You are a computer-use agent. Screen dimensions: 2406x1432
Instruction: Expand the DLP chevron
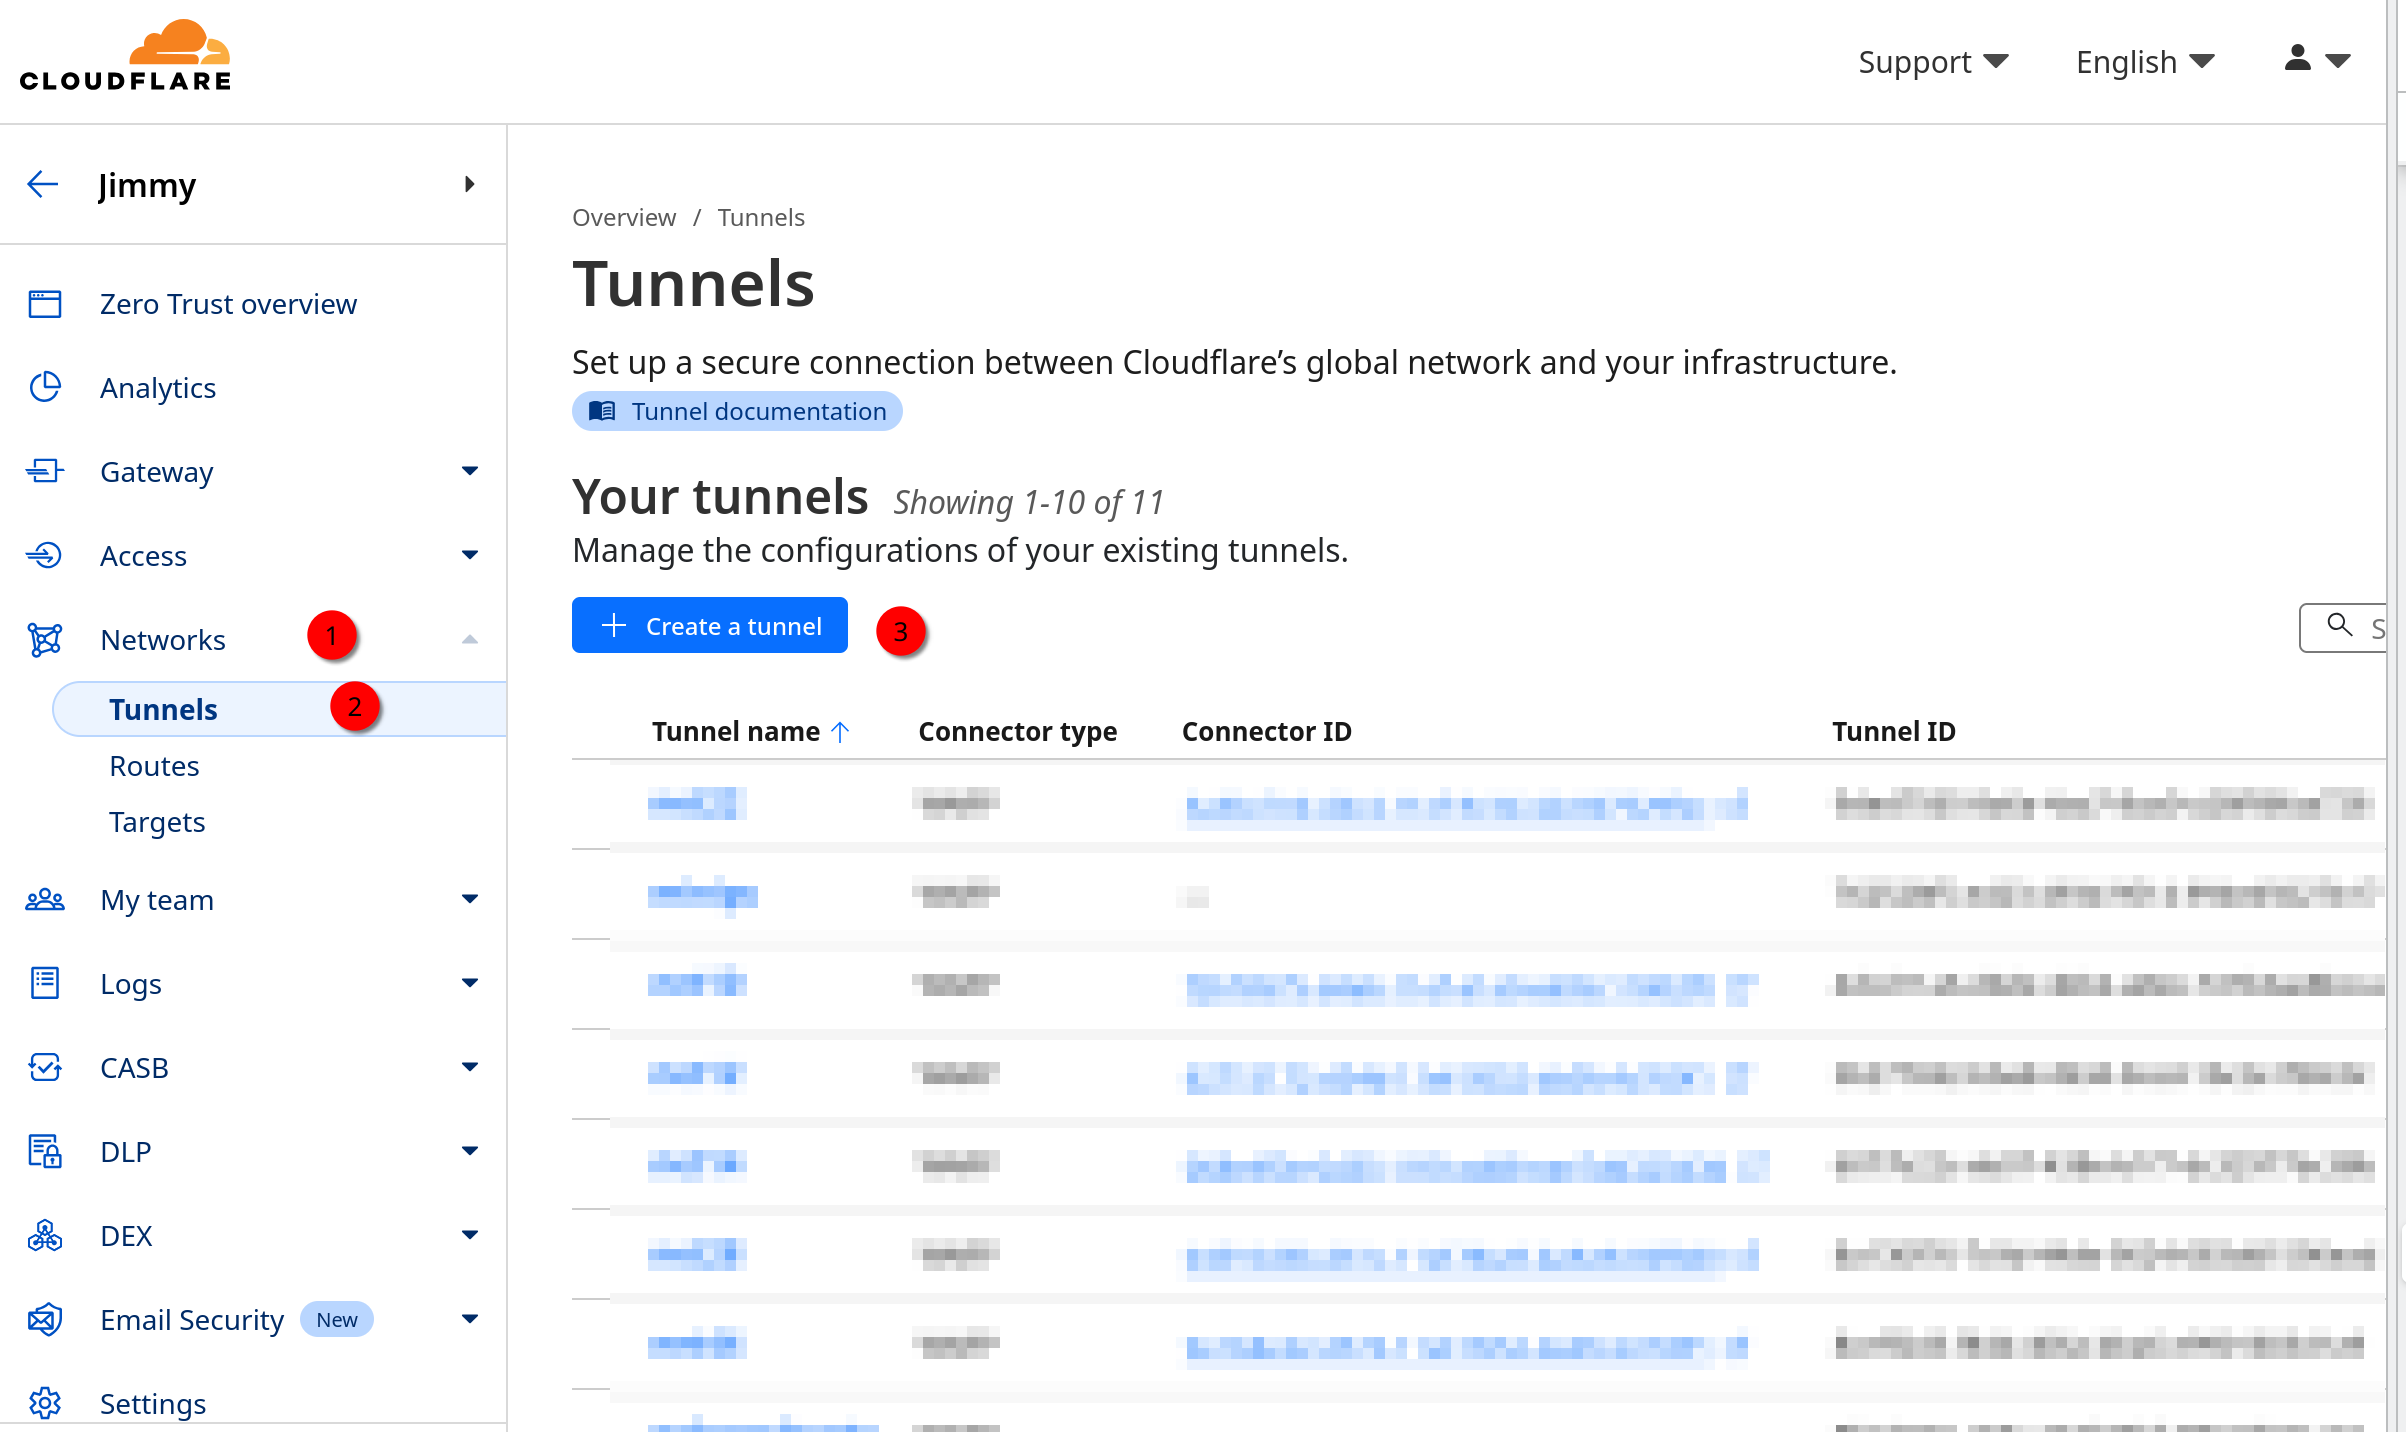[470, 1151]
